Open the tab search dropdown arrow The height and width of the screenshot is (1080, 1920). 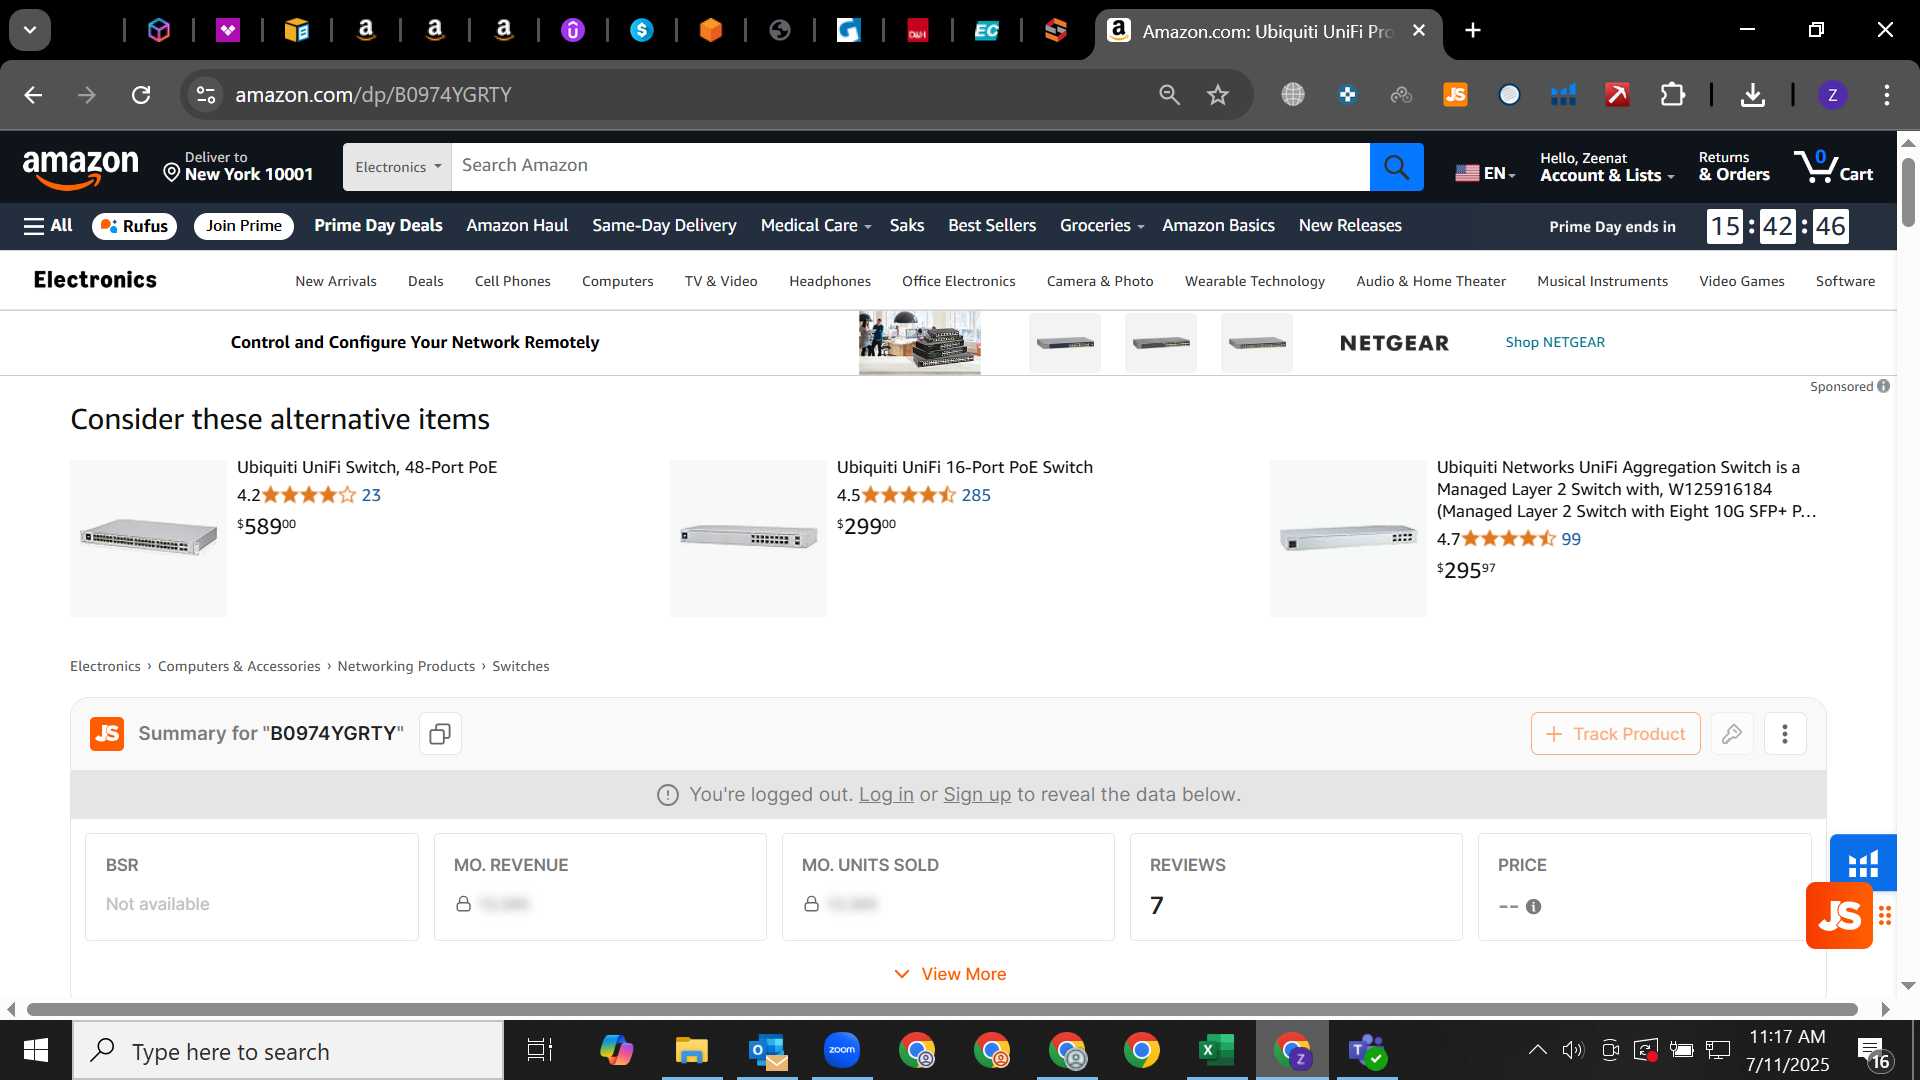tap(30, 30)
